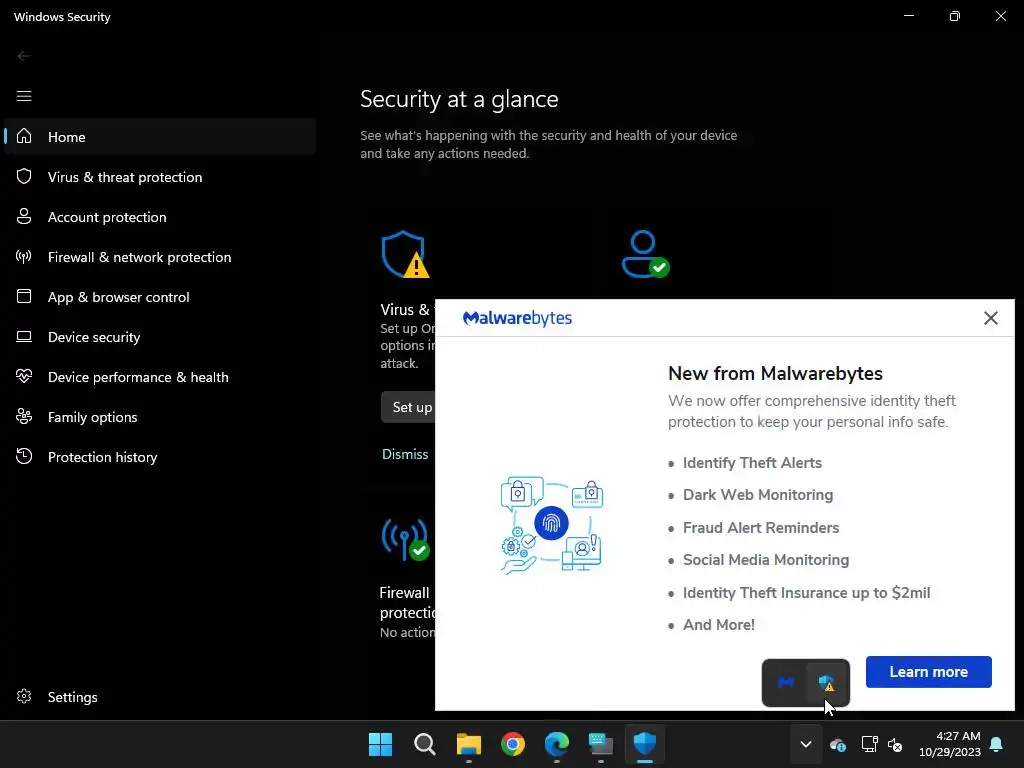Restore down the Windows Security window
The width and height of the screenshot is (1024, 768).
pos(955,16)
